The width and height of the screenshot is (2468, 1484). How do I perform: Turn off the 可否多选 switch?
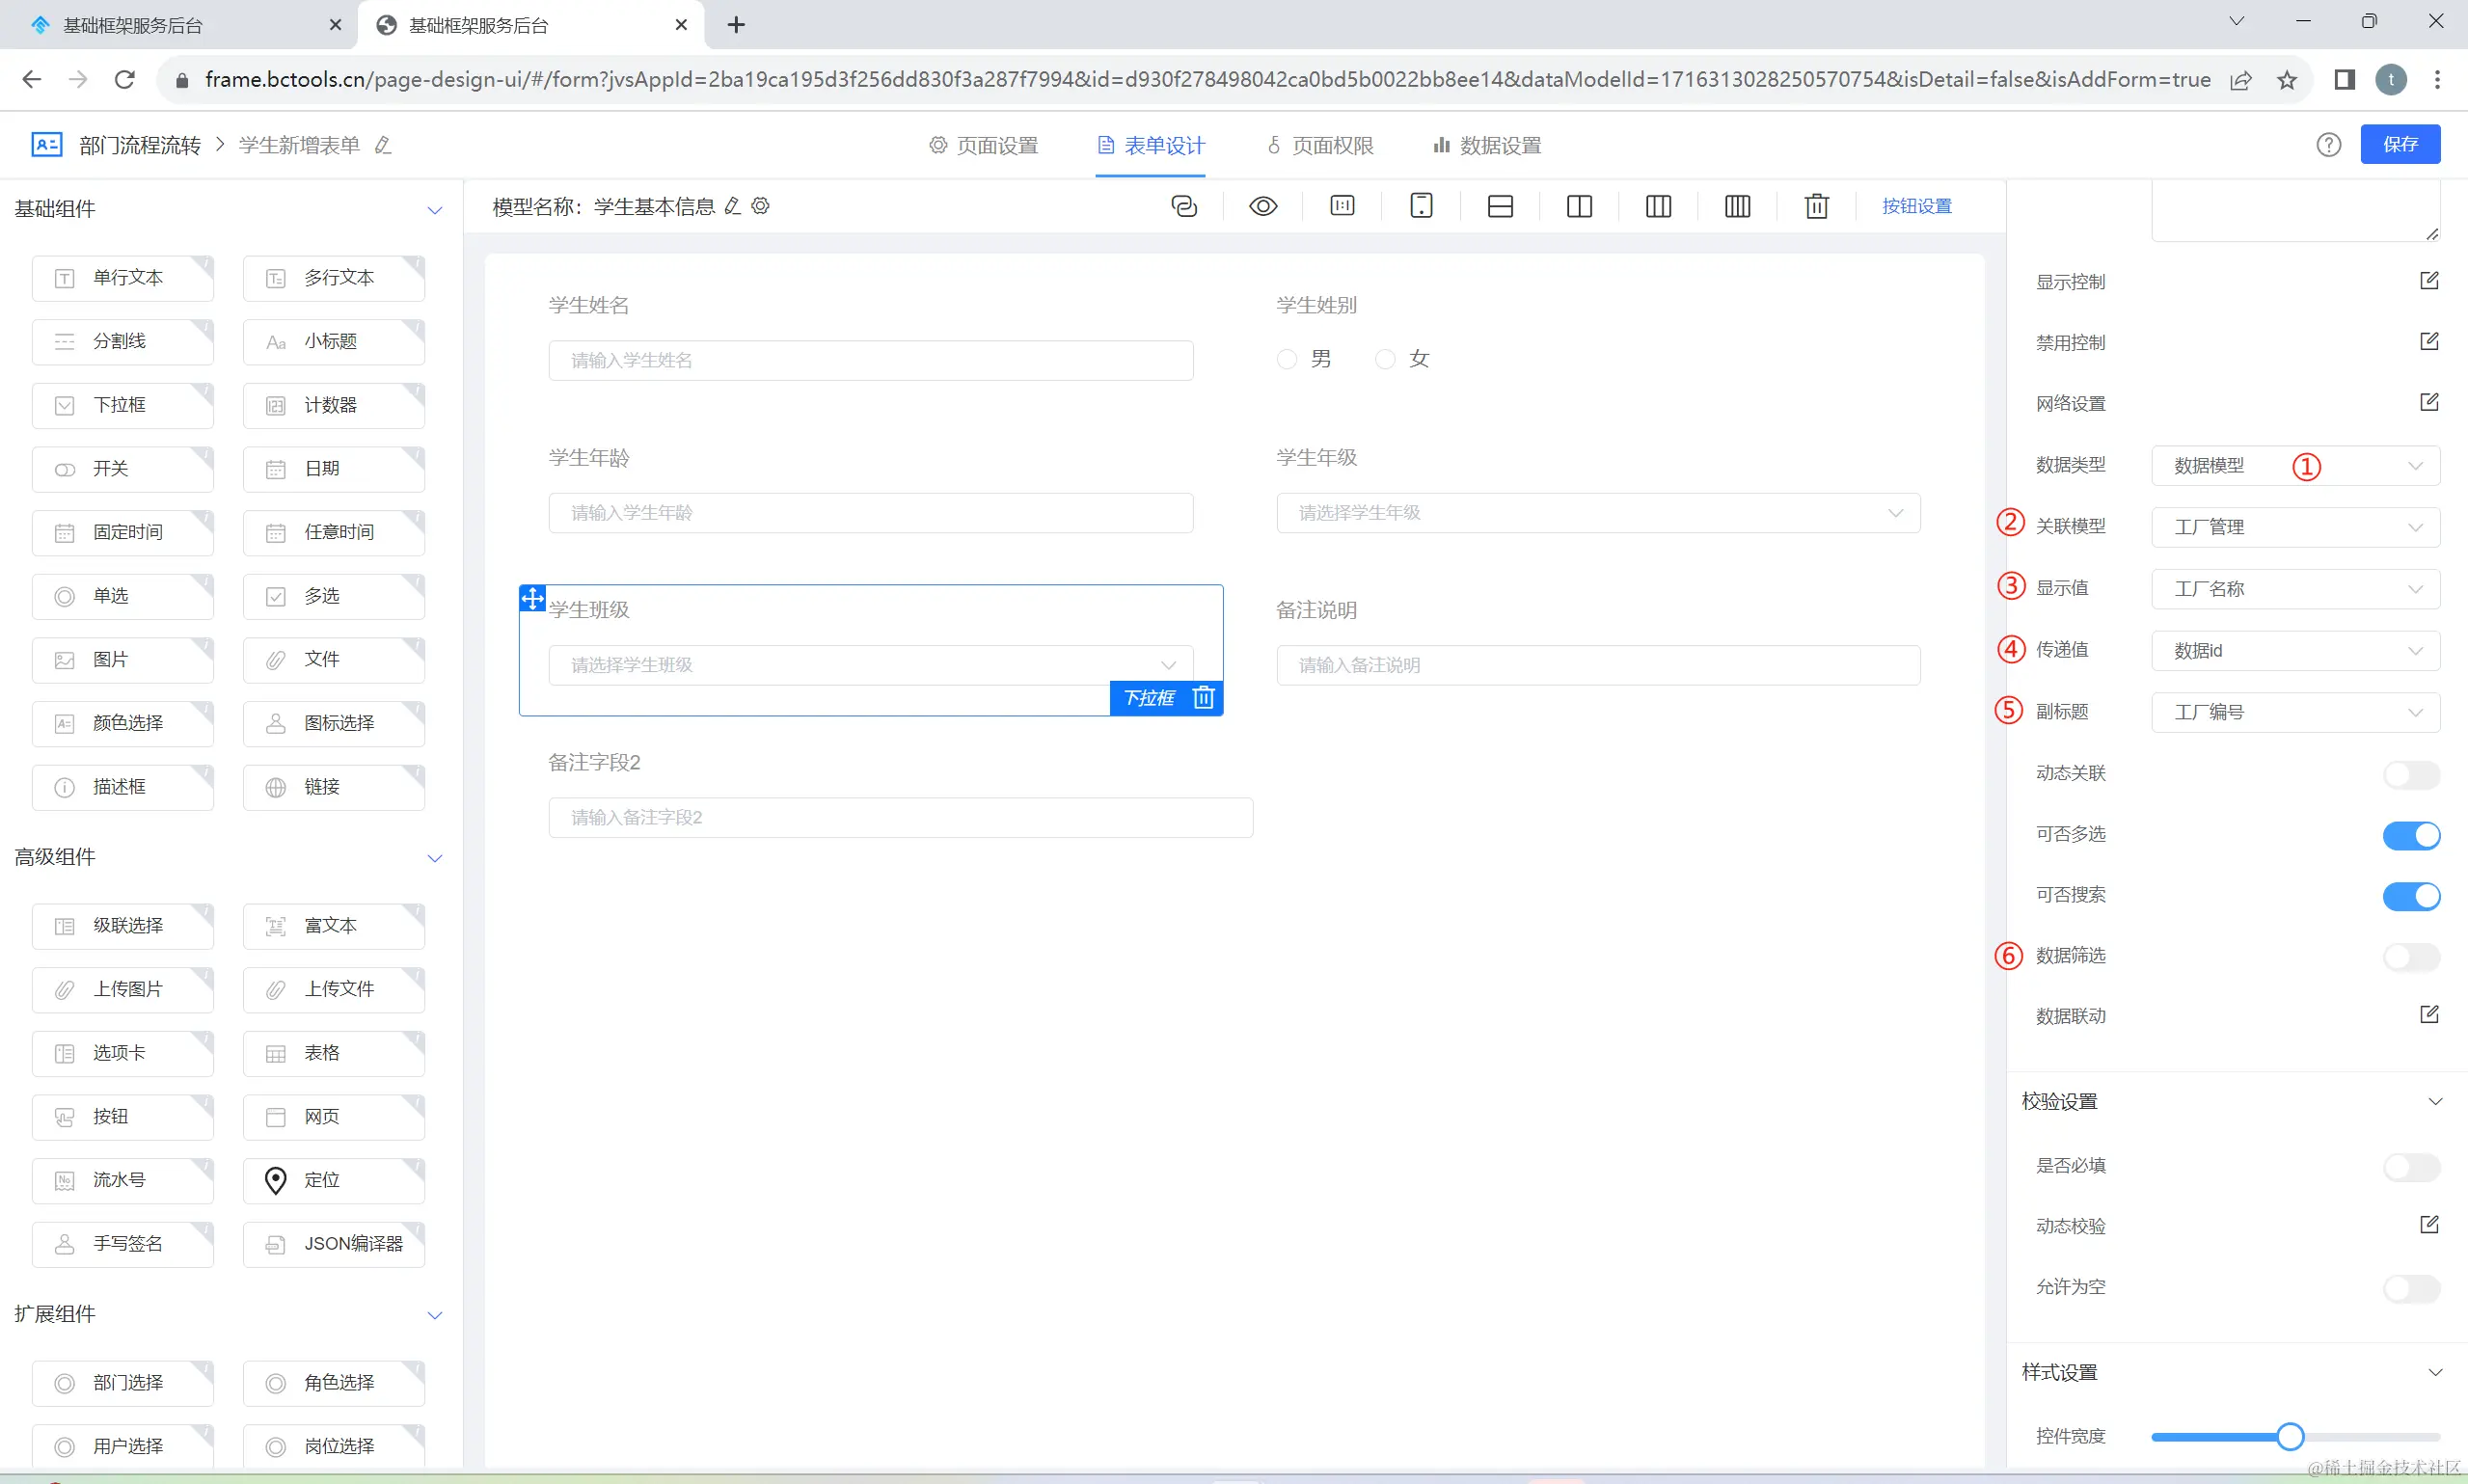2410,835
